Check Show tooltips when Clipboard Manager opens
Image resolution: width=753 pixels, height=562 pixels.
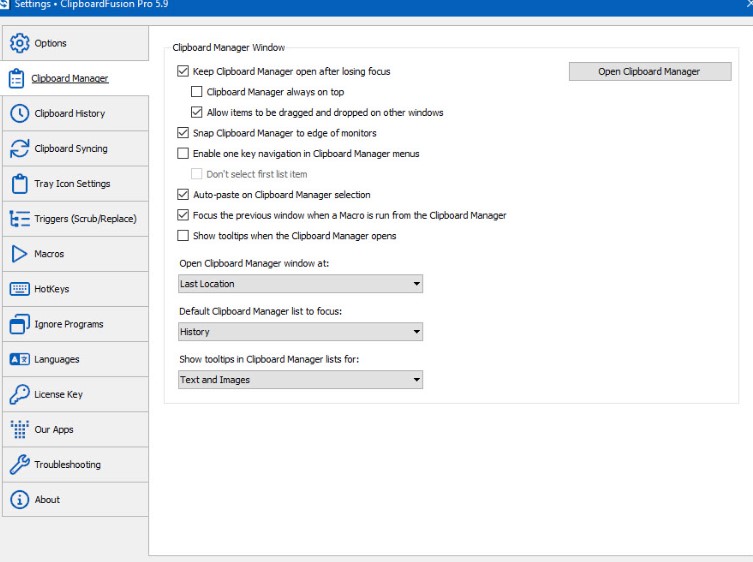point(183,236)
